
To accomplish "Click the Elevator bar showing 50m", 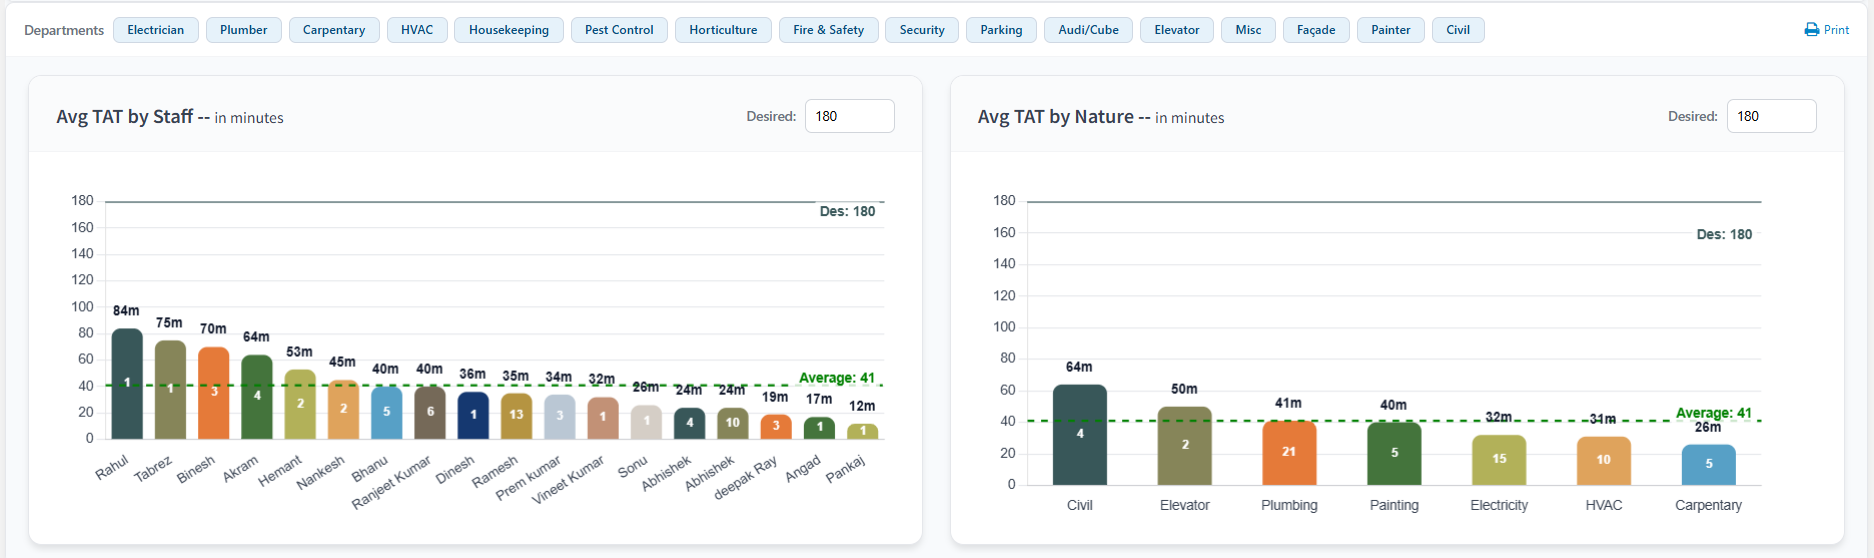I will point(1184,446).
